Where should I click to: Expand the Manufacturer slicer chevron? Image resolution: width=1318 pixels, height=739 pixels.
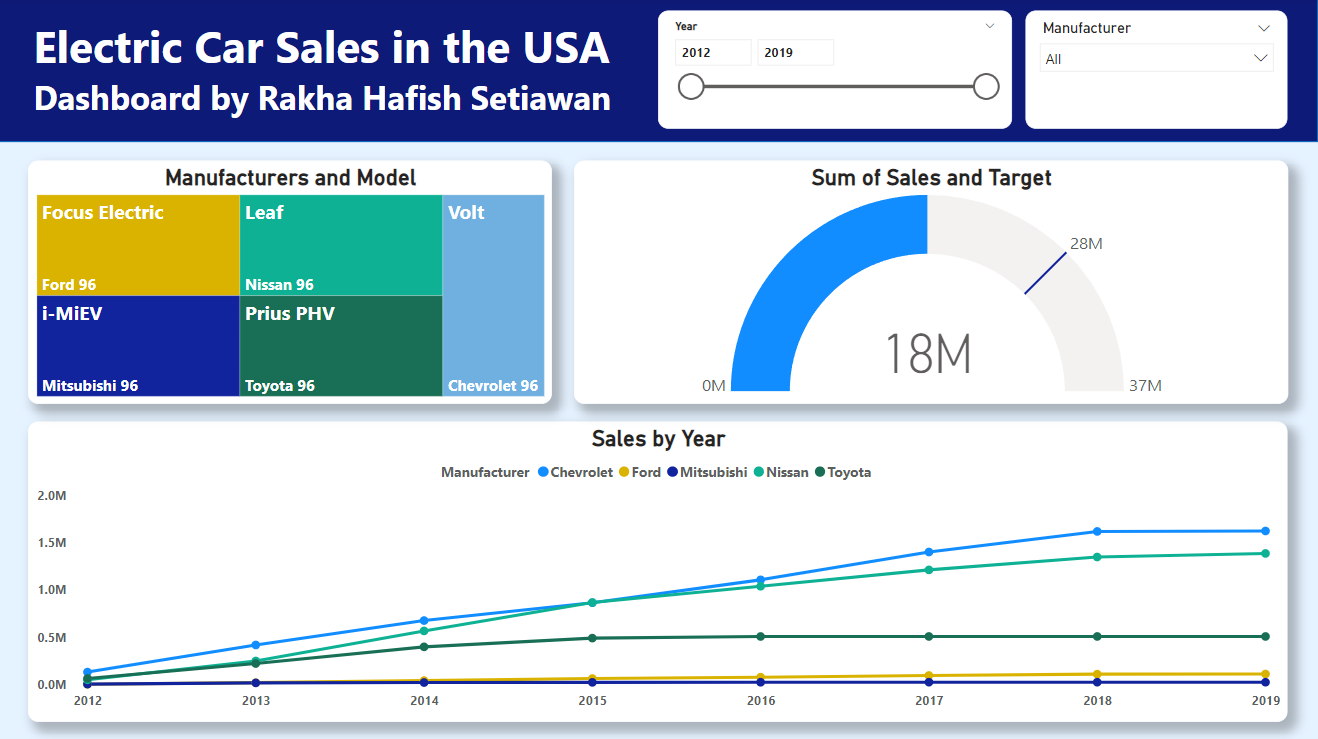(x=1264, y=28)
